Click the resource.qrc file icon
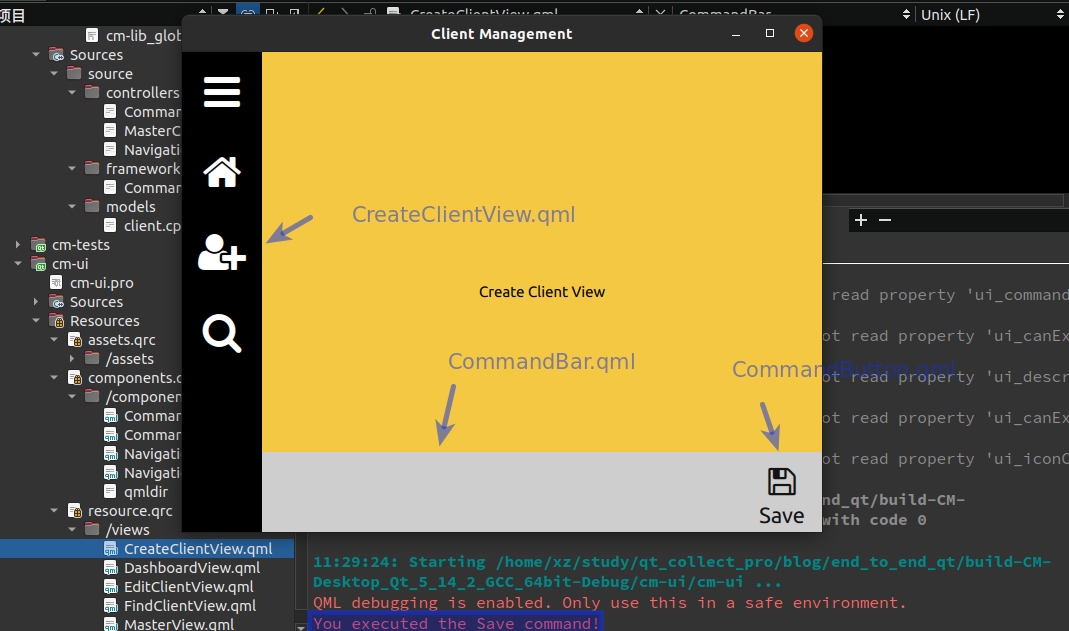 (75, 510)
